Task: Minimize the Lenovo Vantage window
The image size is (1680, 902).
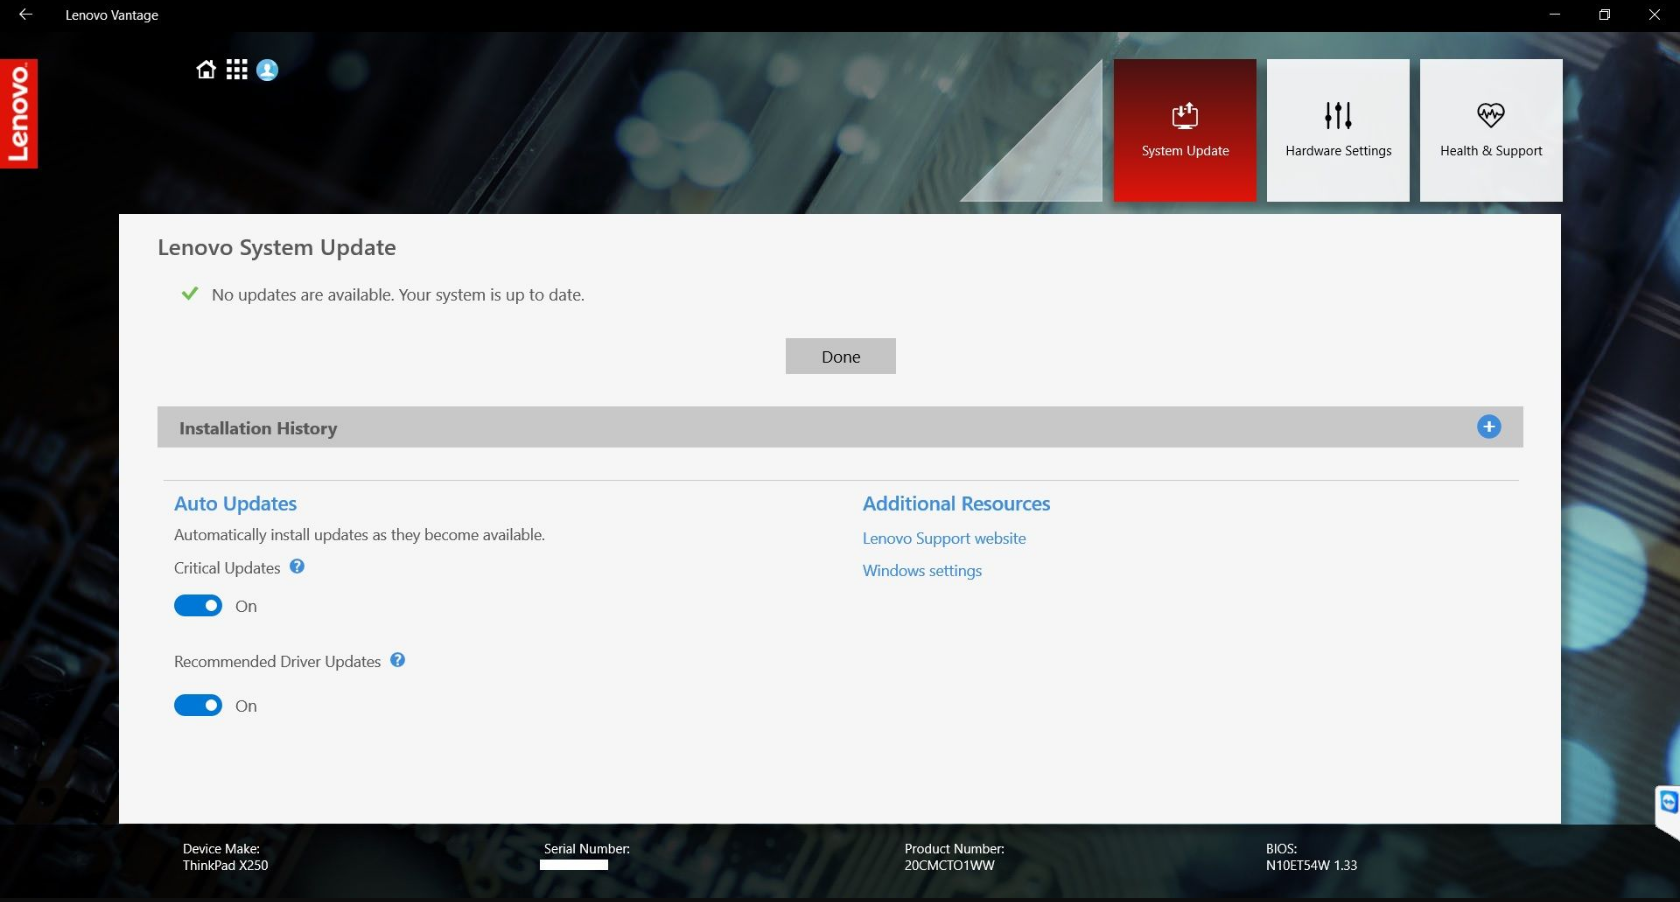Action: coord(1554,14)
